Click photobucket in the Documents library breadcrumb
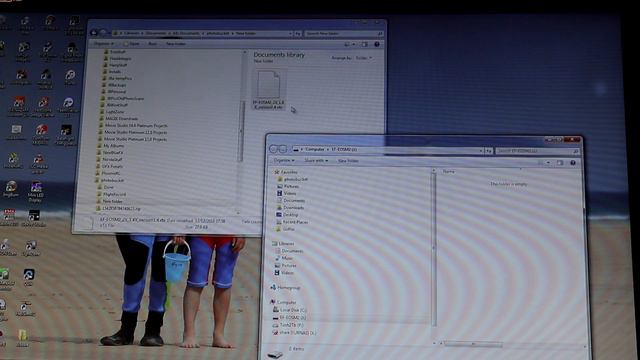Screen dimensions: 640x360 (x=218, y=33)
